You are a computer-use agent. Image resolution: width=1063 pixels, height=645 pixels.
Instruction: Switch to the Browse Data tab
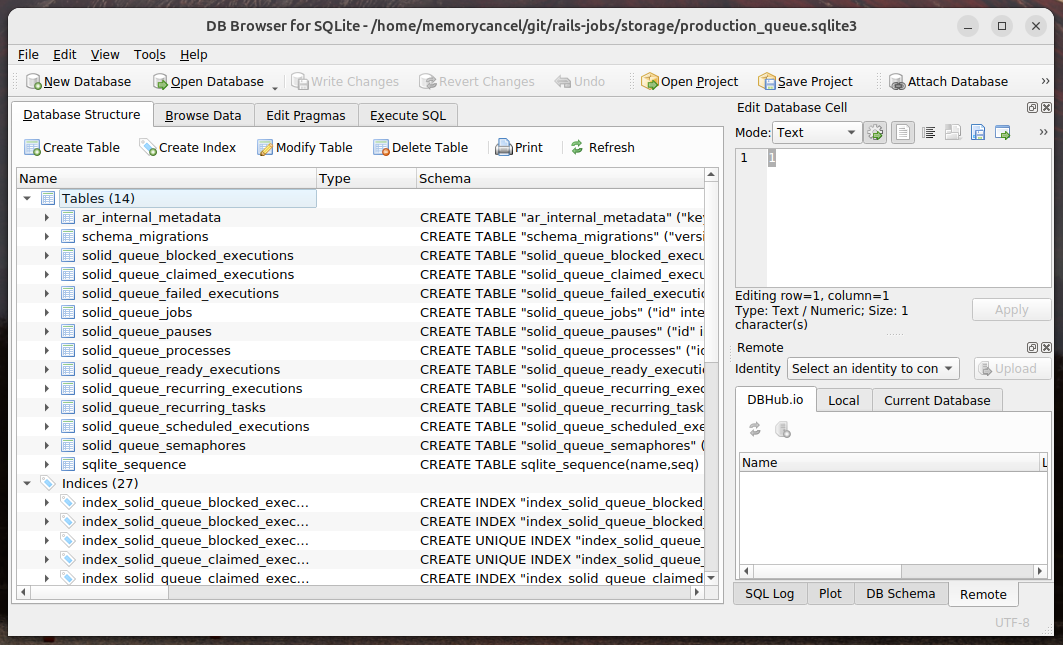(203, 115)
